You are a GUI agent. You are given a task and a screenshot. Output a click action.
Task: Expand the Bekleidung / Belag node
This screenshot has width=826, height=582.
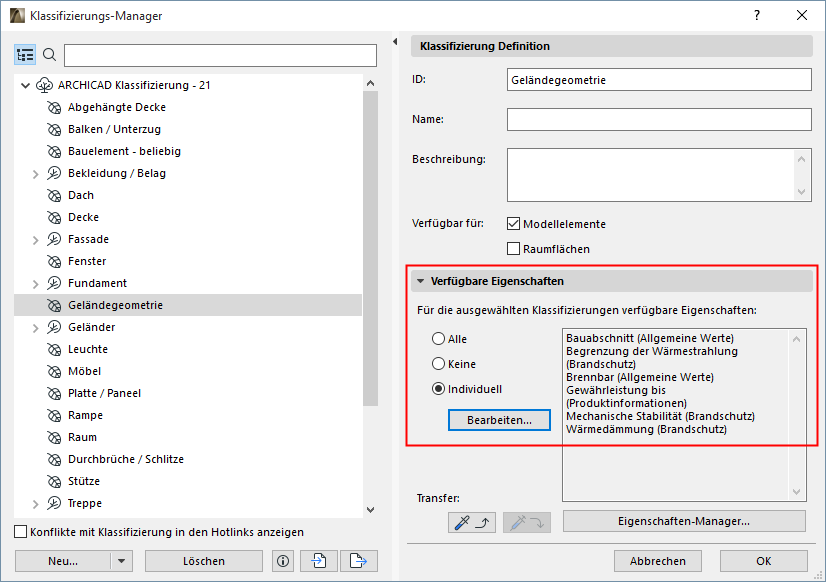(35, 174)
